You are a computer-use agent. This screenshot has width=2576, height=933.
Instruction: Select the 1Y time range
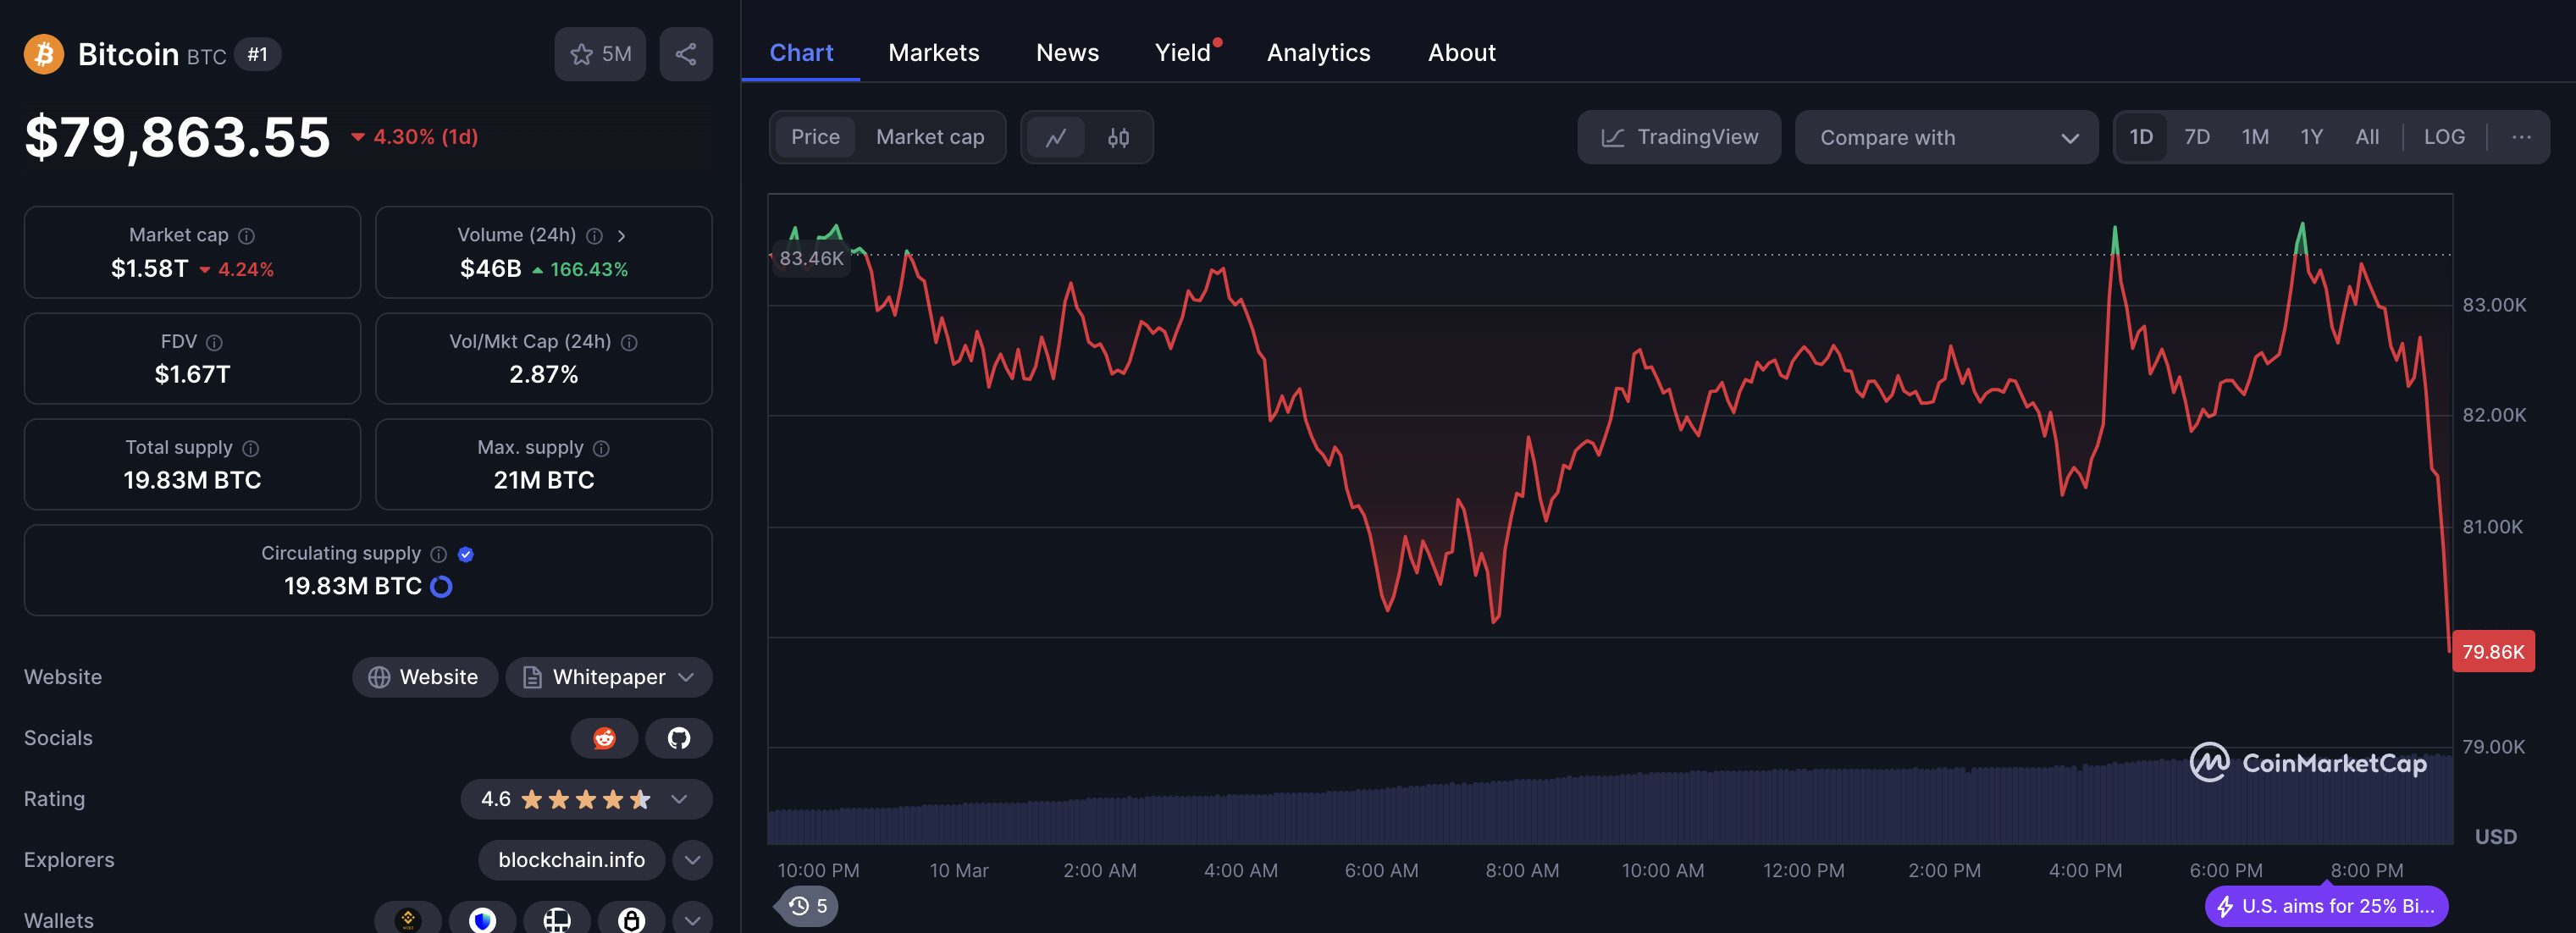[2311, 137]
